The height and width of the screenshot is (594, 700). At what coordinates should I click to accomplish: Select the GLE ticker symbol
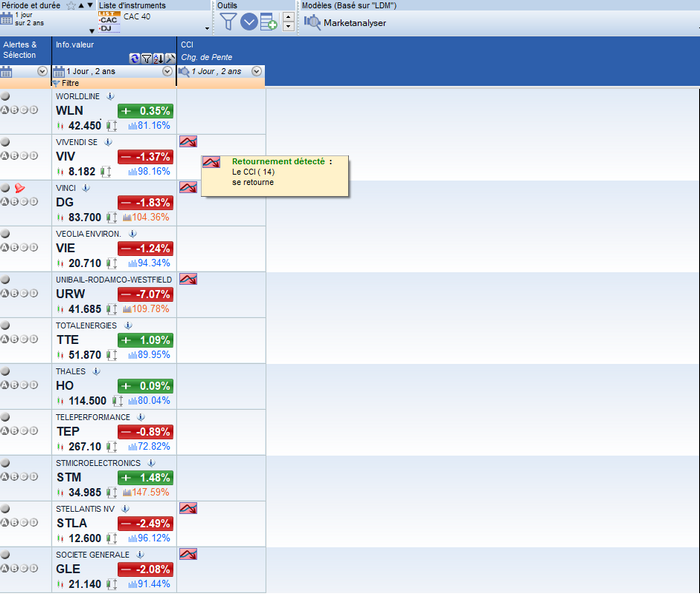(x=68, y=569)
